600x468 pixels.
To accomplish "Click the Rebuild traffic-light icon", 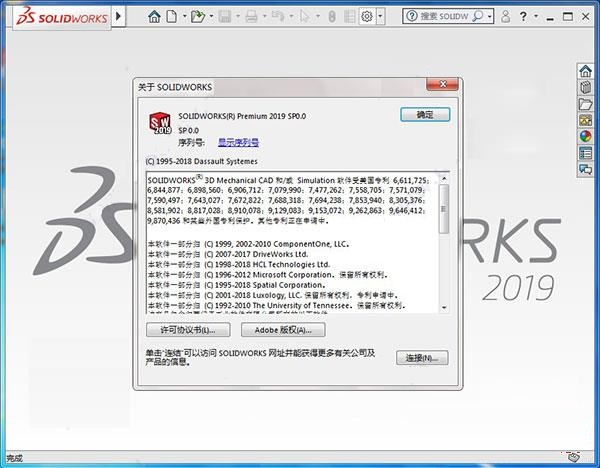I will tap(332, 16).
